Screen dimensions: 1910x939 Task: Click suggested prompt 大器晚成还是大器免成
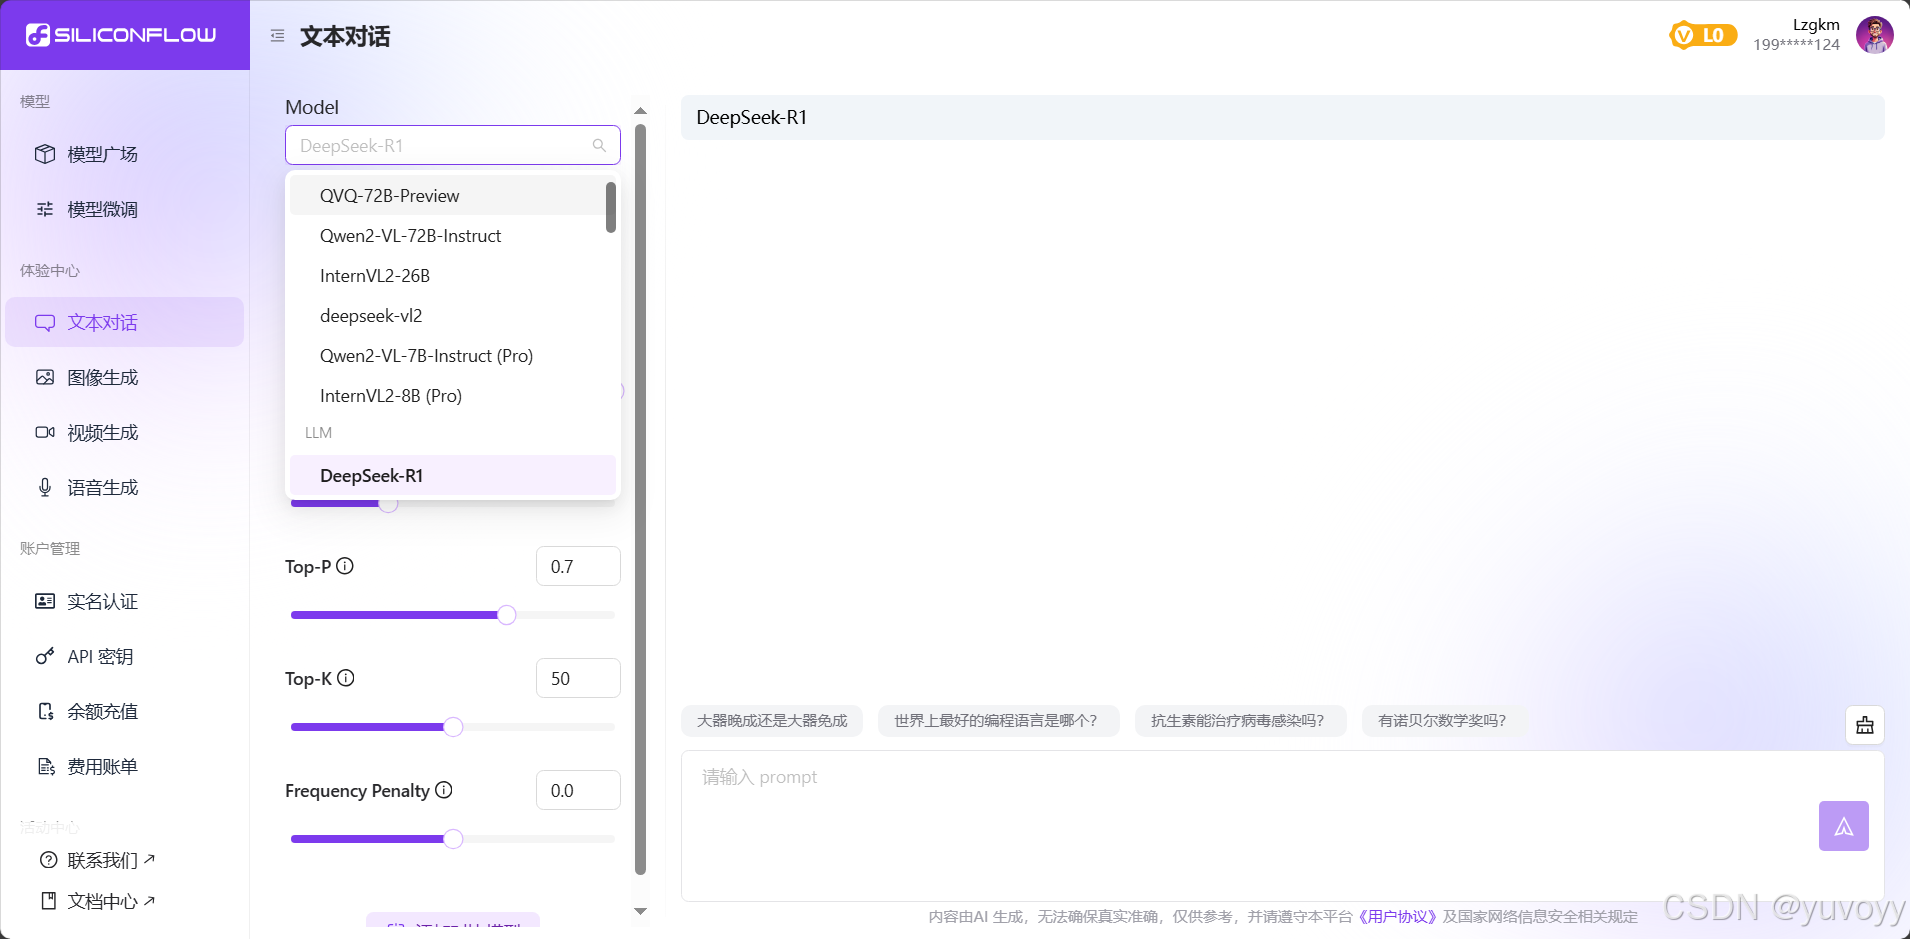click(x=772, y=720)
